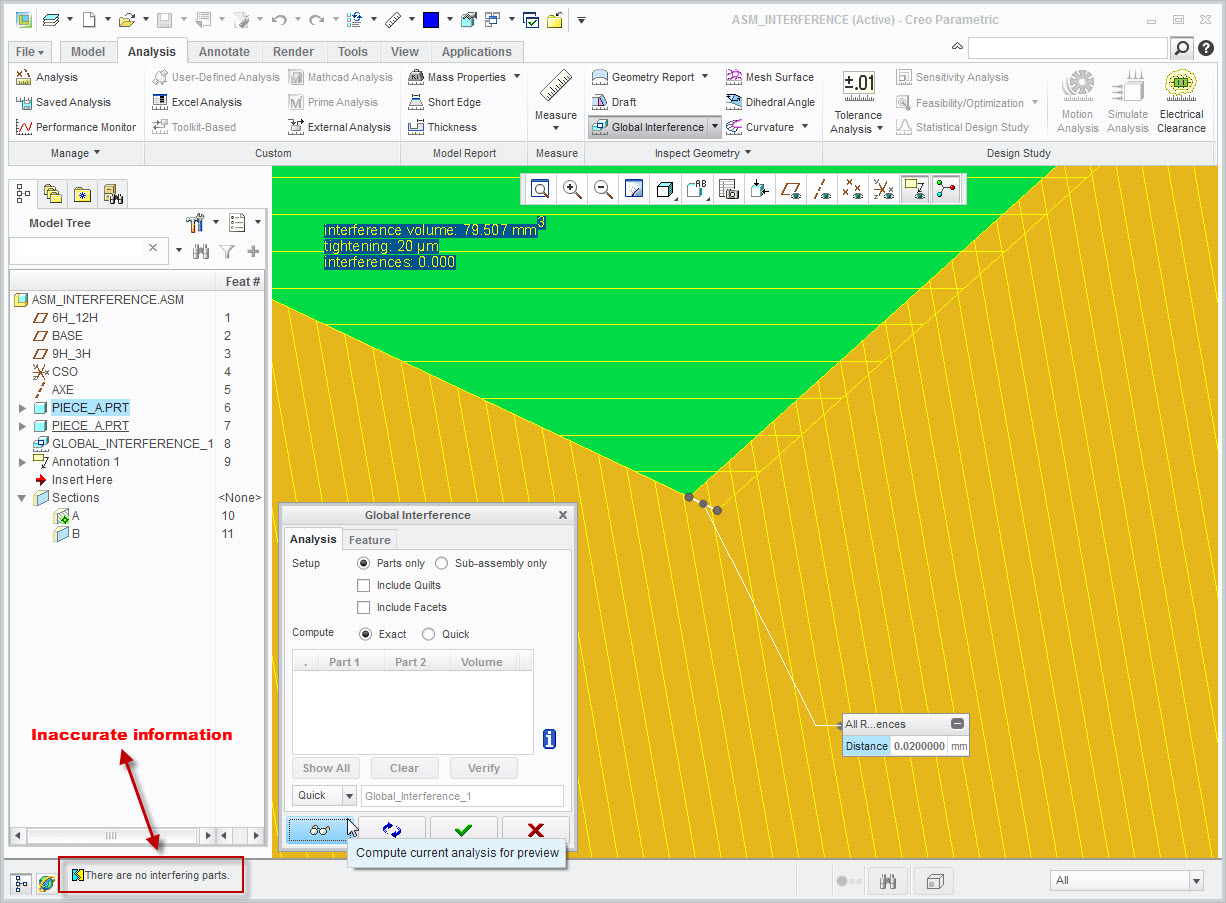Click Mass Properties in Model Report

point(465,77)
